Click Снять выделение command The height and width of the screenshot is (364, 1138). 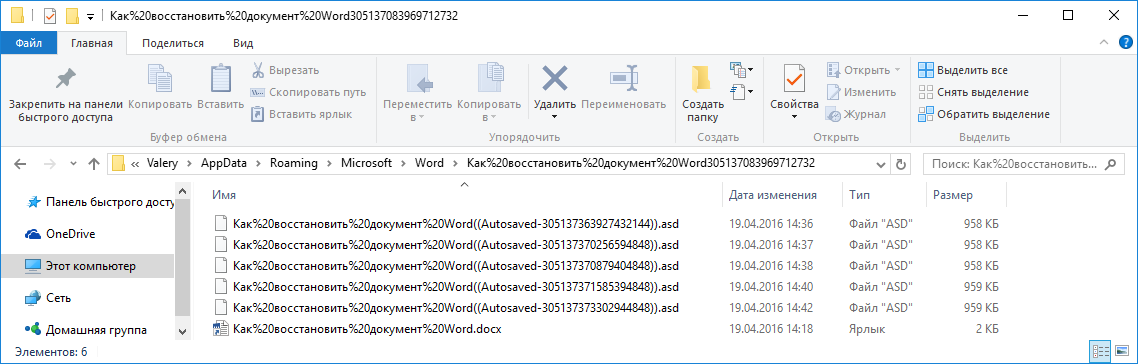(x=973, y=92)
